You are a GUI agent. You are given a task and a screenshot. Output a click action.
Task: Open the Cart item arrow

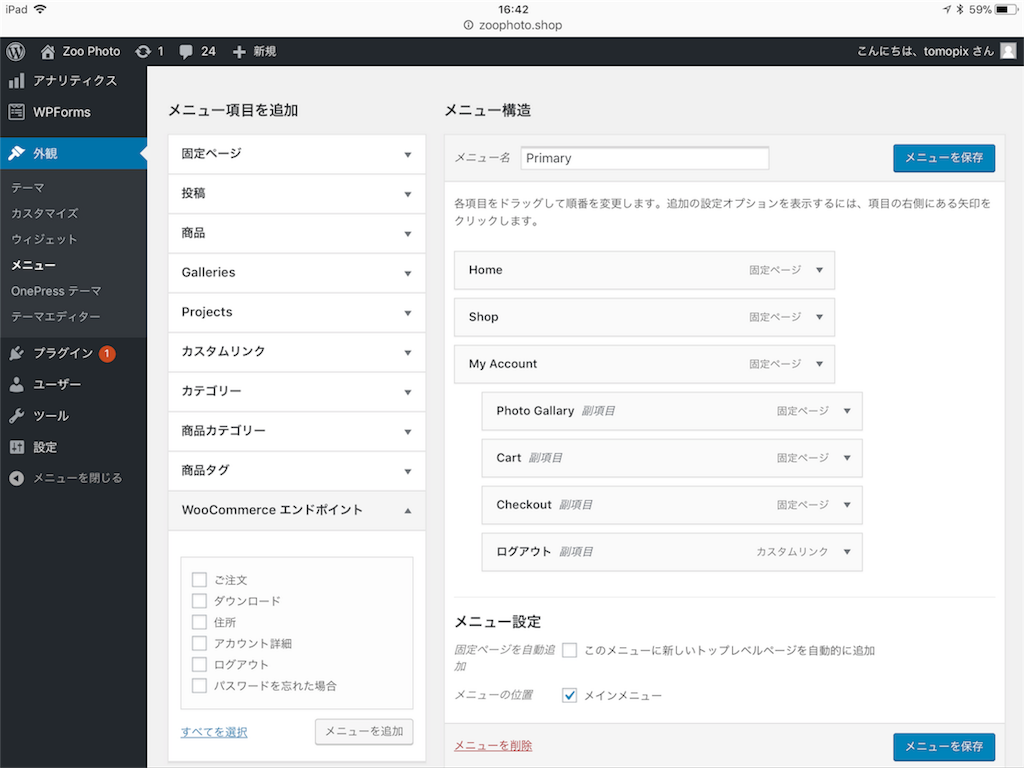click(x=847, y=458)
